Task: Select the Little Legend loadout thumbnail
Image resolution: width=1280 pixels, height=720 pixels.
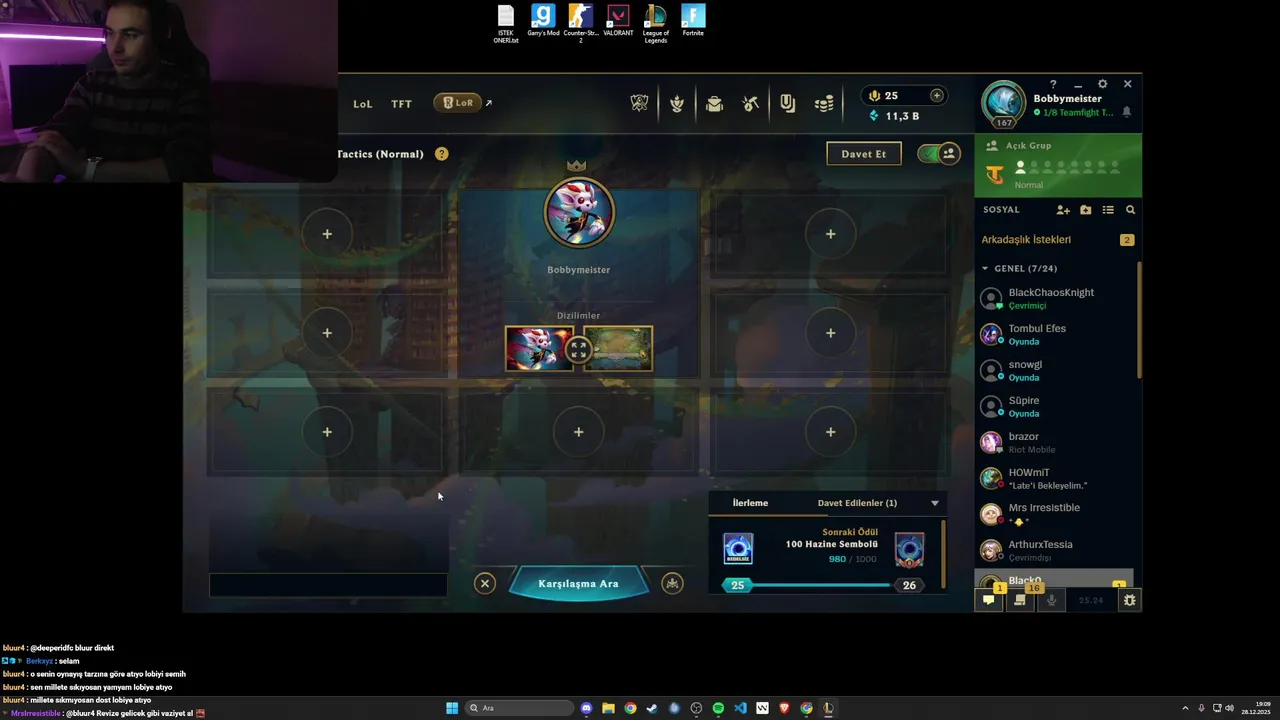Action: pyautogui.click(x=539, y=349)
